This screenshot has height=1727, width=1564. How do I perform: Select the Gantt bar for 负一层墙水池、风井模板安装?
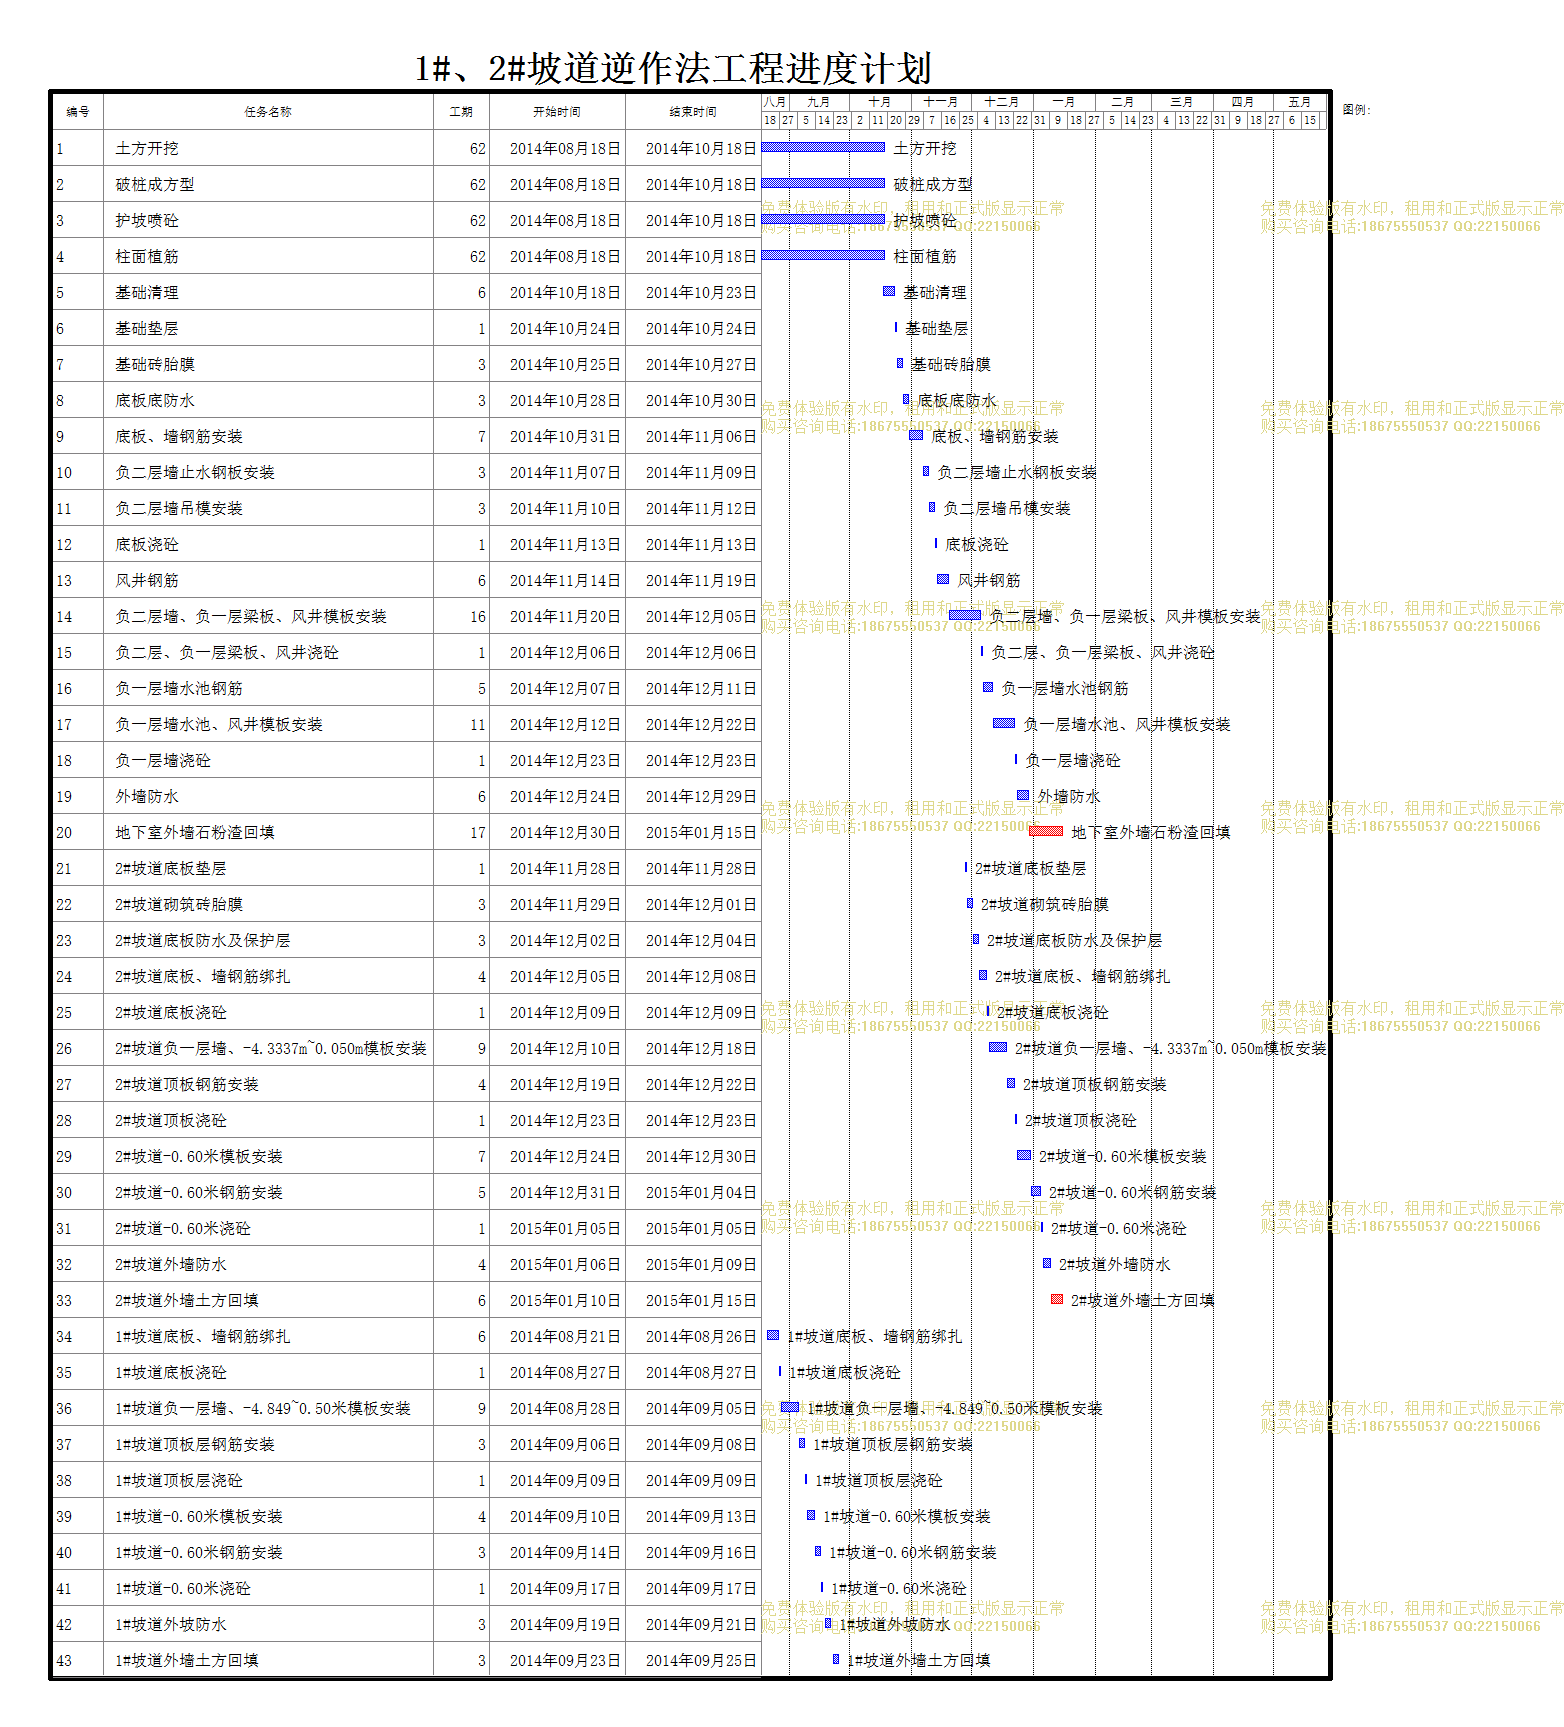(1004, 723)
